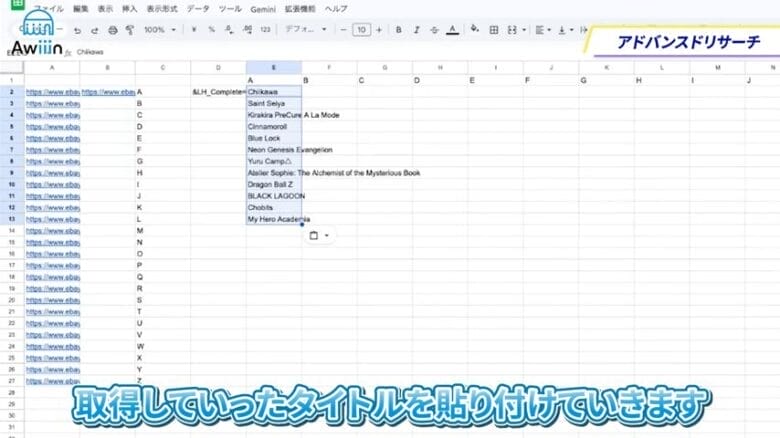780x438 pixels.
Task: Expand the paste options dropdown arrow
Action: click(327, 235)
